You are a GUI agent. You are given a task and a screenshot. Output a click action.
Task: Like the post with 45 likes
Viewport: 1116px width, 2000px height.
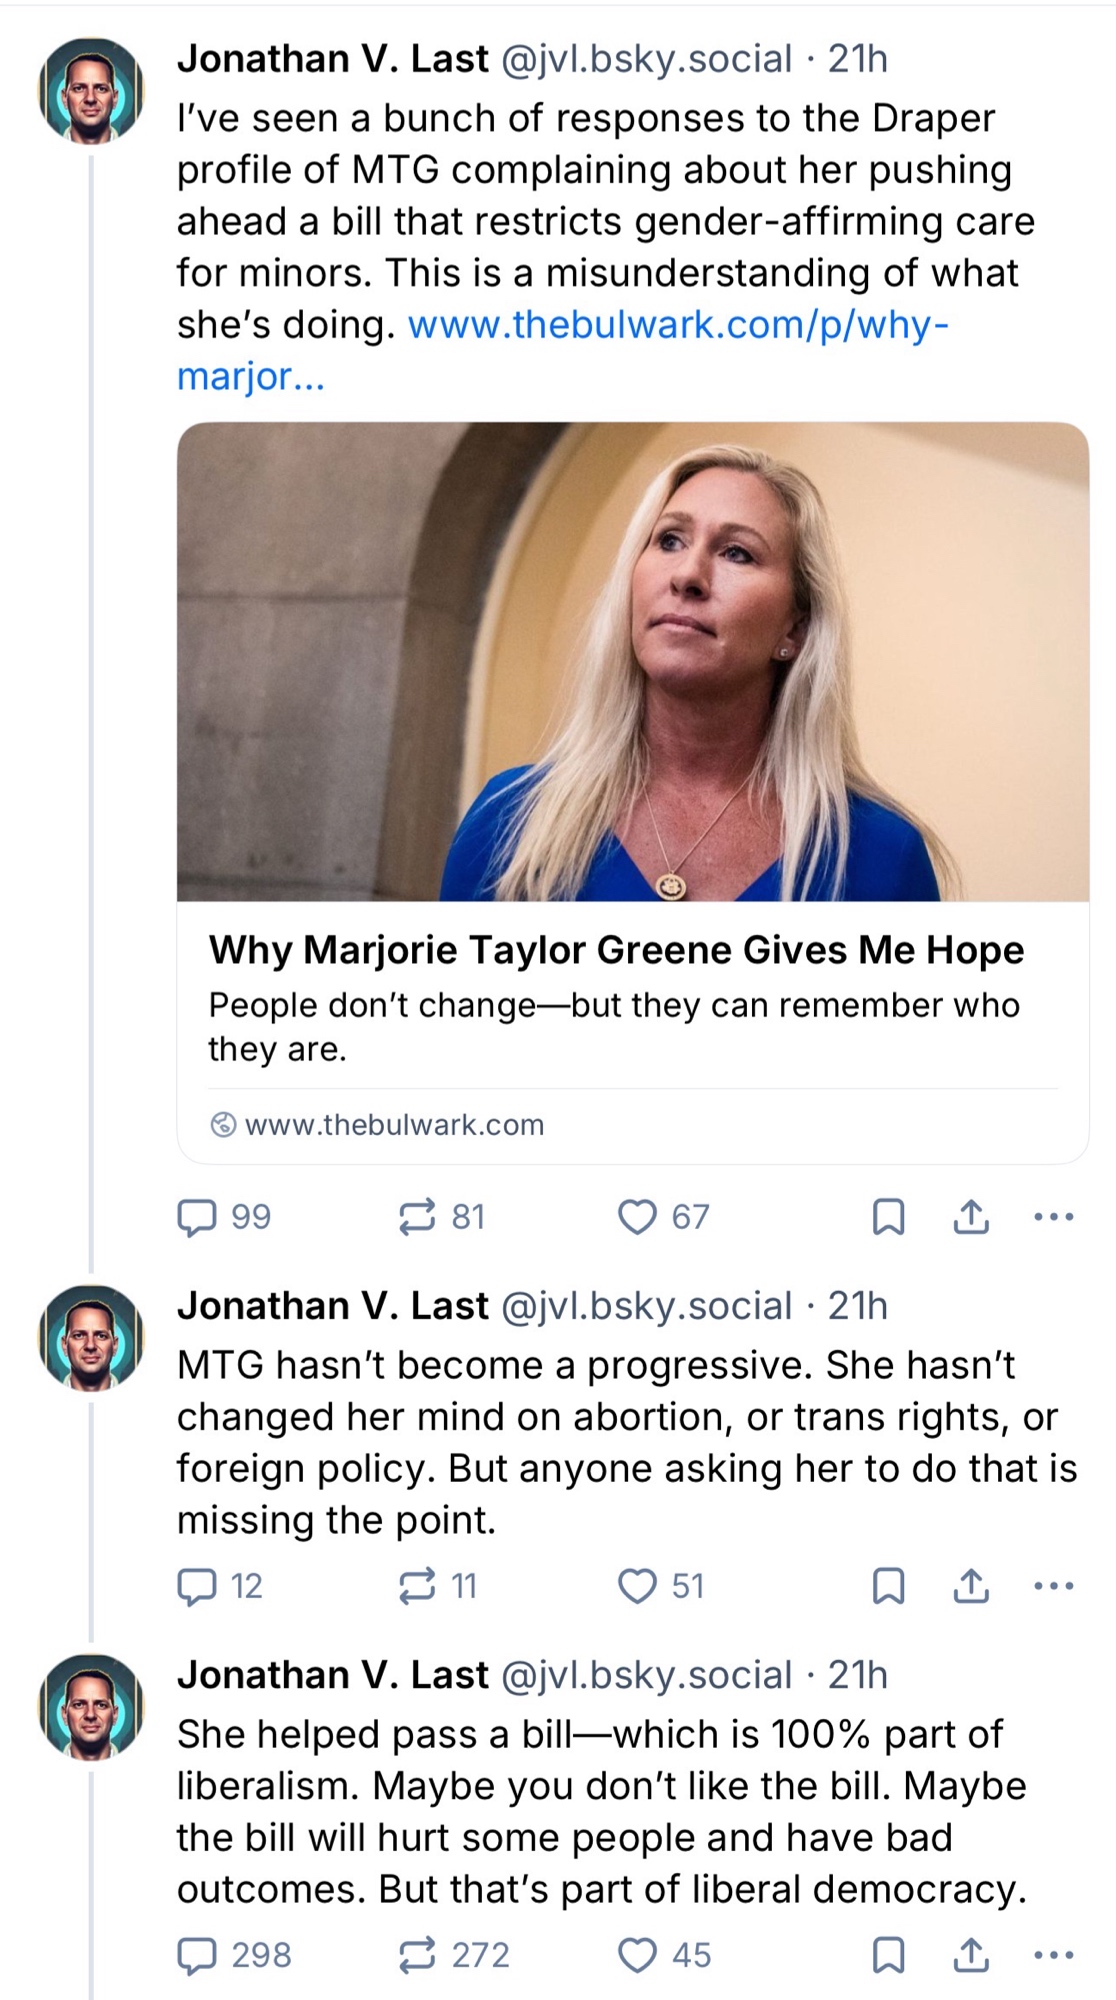pyautogui.click(x=637, y=1955)
